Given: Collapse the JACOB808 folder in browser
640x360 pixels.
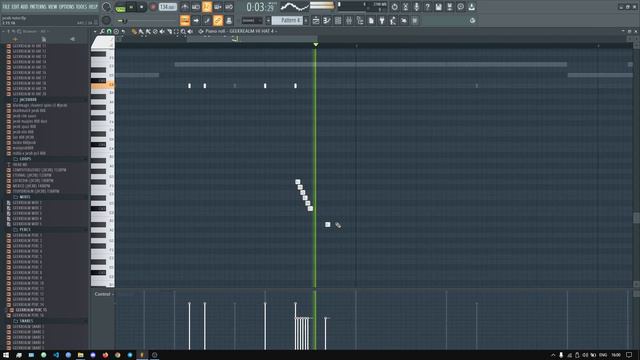Looking at the screenshot, I should point(27,100).
